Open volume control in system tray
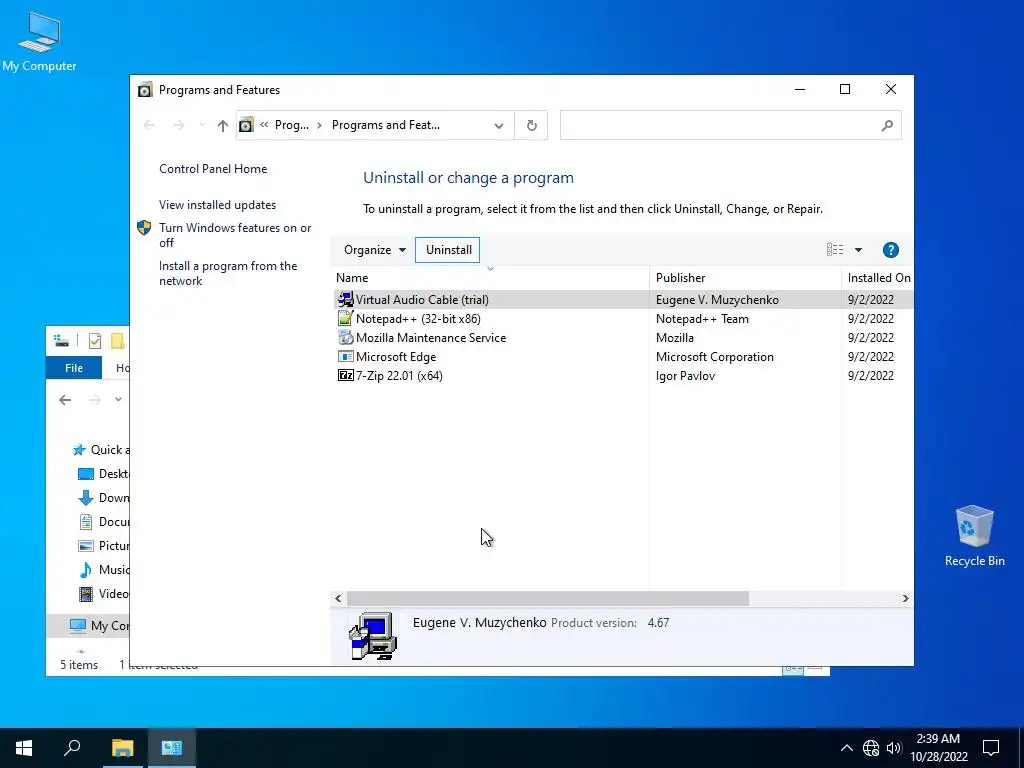This screenshot has width=1024, height=768. point(894,748)
